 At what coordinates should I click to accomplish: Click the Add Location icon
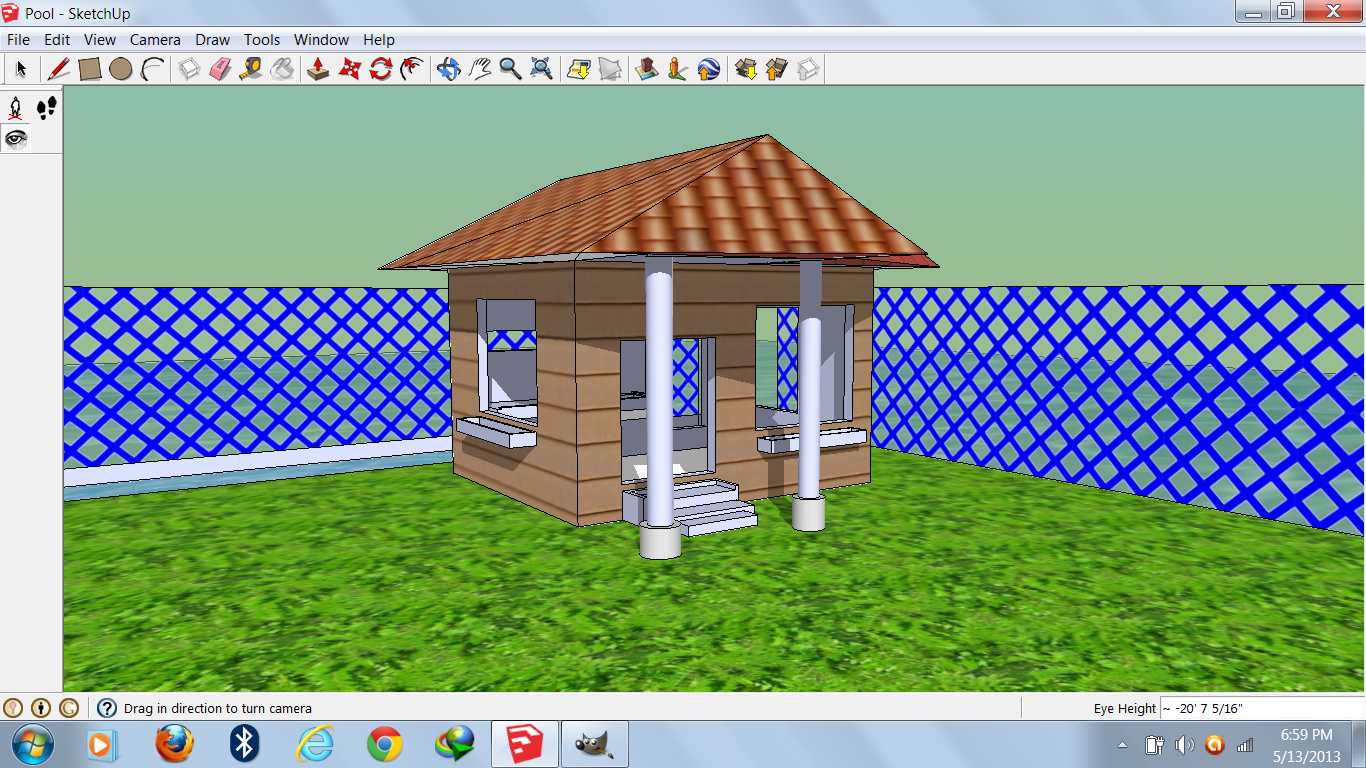tap(578, 69)
